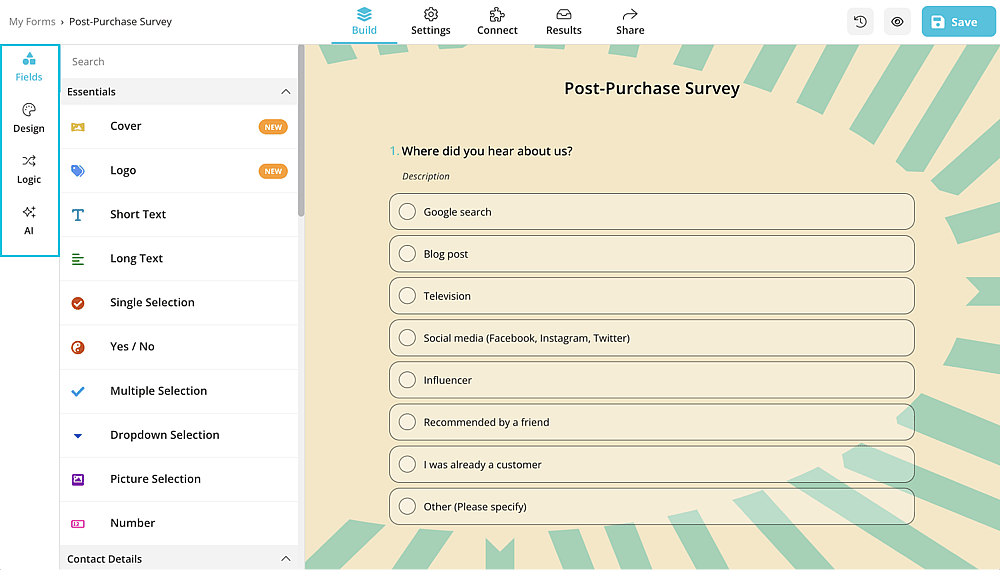Screen dimensions: 1000x570
Task: Add a Number field
Action: [x=179, y=523]
